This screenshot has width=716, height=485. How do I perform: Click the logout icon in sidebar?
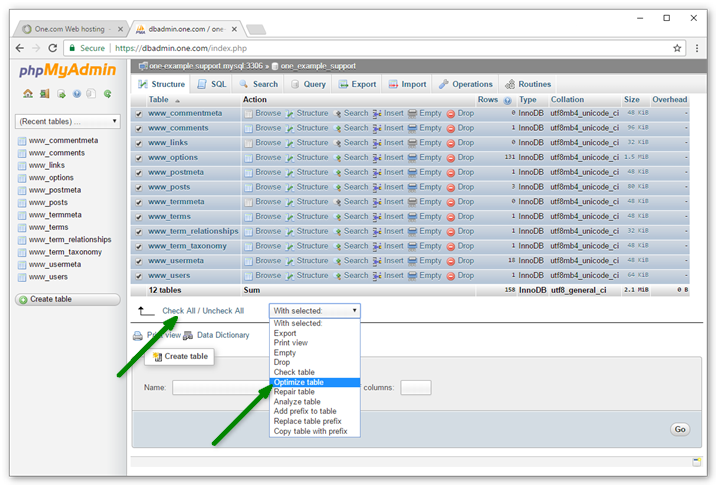[x=44, y=94]
